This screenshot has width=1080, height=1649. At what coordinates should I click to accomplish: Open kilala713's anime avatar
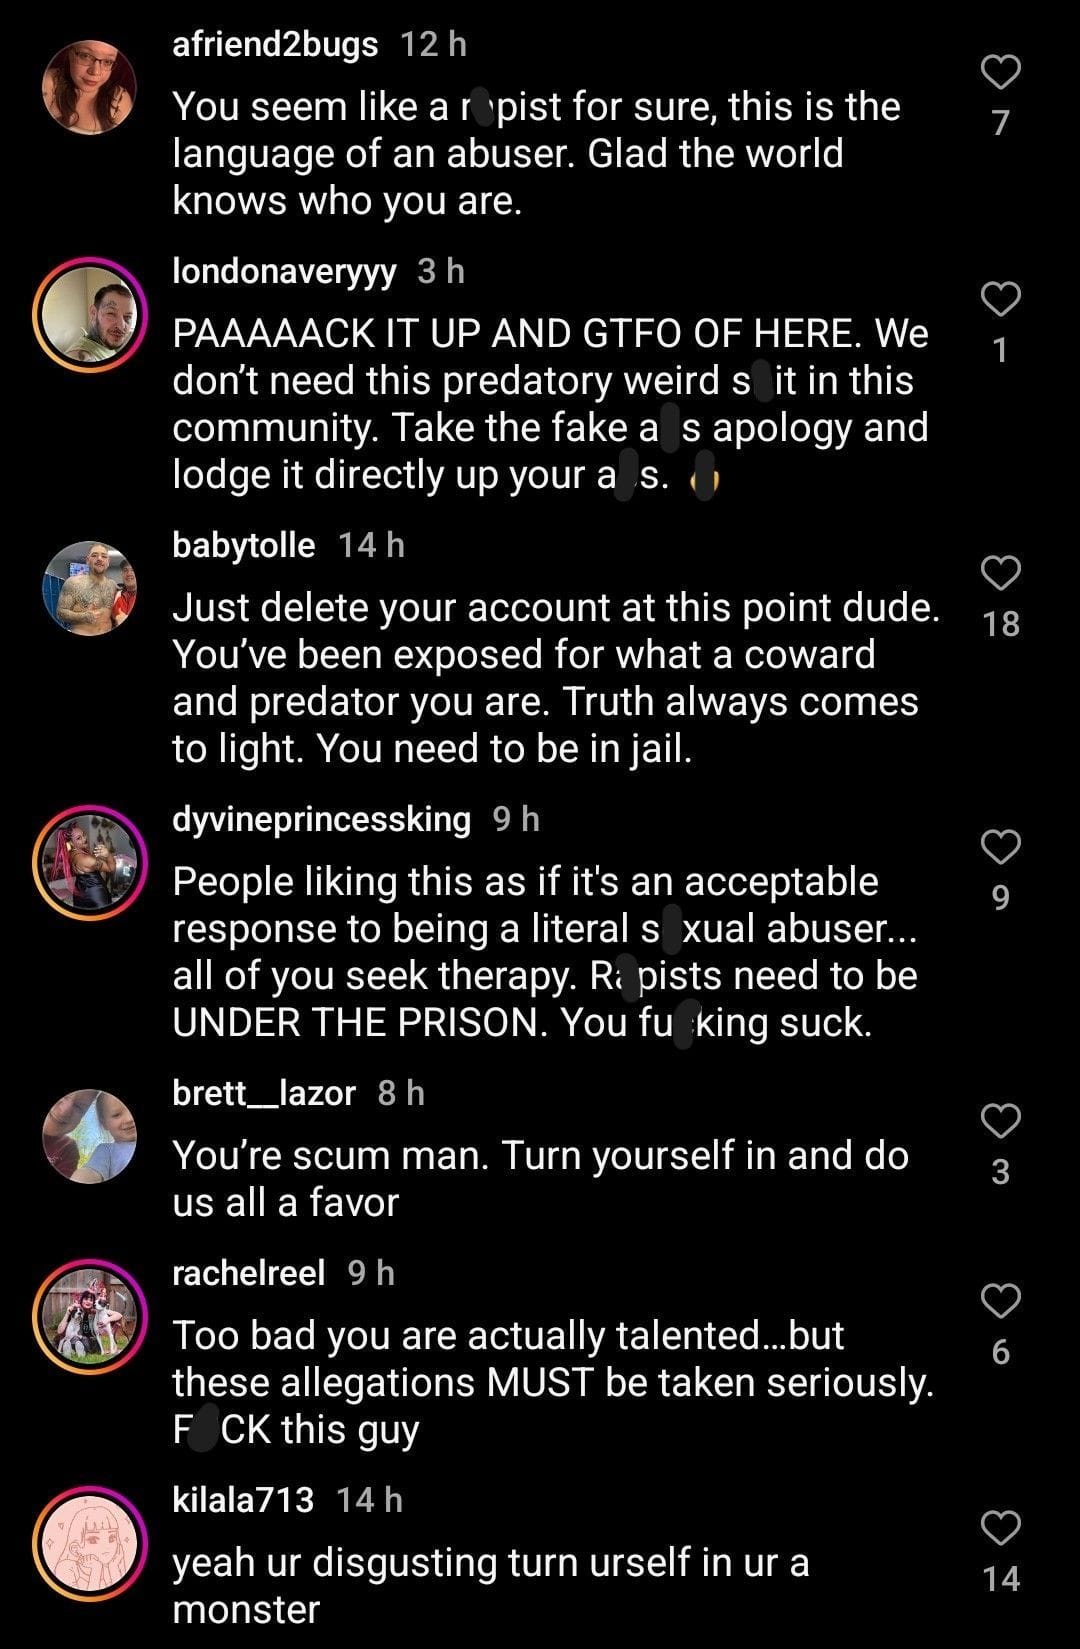(90, 1543)
